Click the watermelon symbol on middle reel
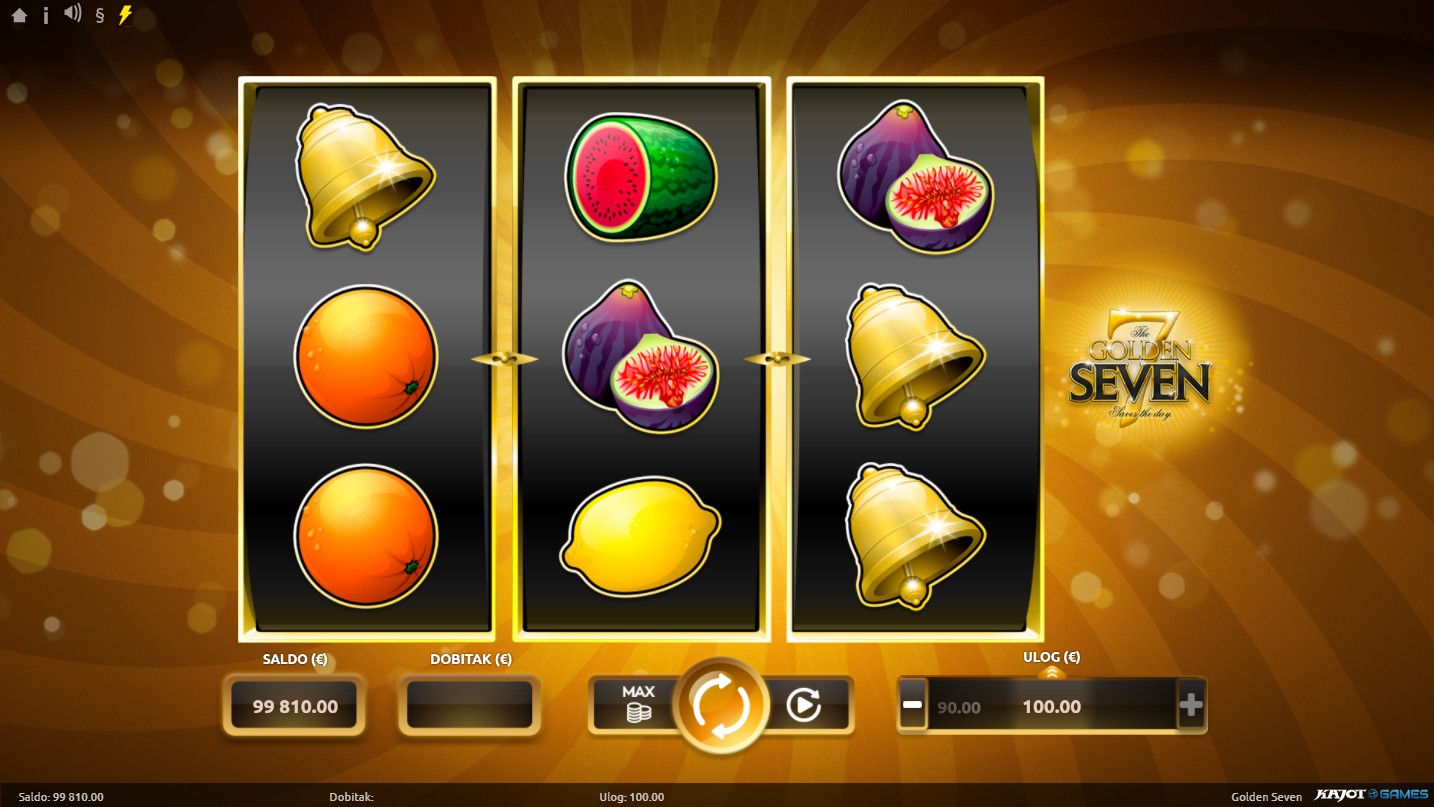 (x=641, y=176)
